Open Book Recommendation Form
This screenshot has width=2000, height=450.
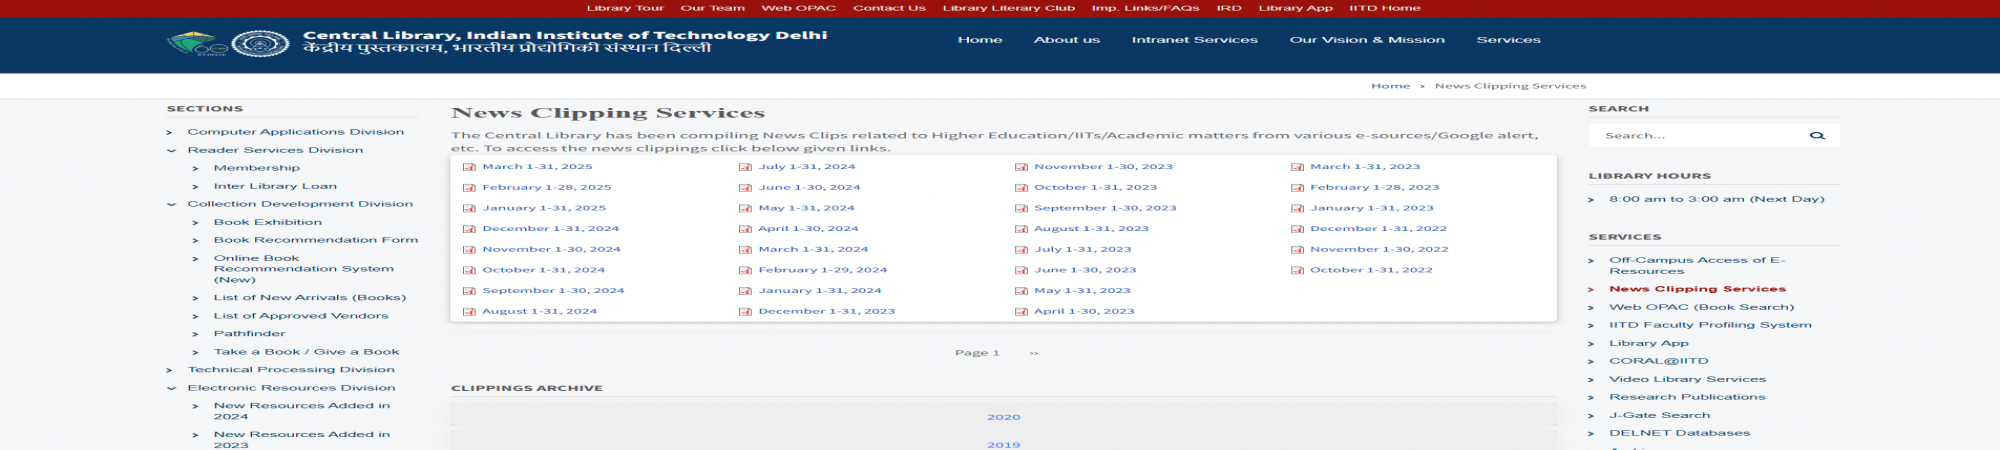tap(316, 240)
